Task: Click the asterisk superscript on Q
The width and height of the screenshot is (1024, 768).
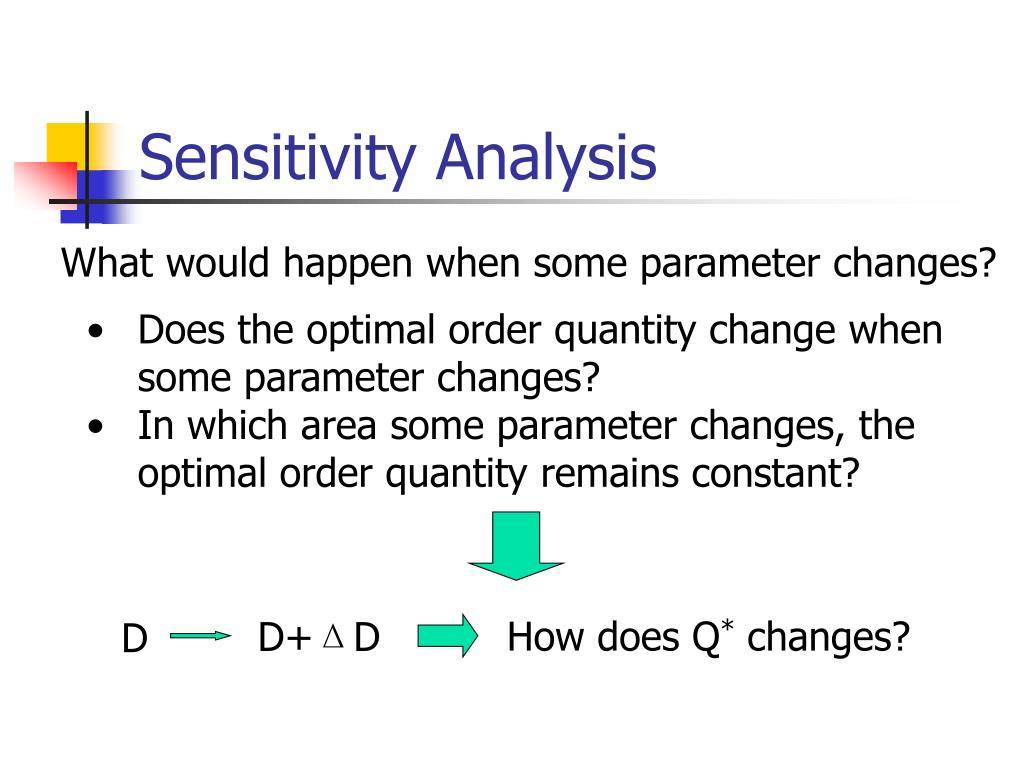Action: click(727, 626)
